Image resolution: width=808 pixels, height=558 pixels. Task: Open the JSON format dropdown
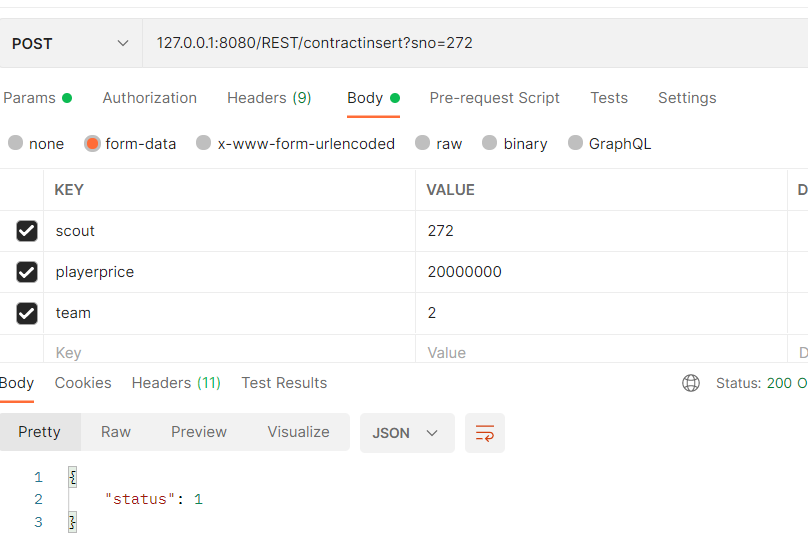[407, 433]
